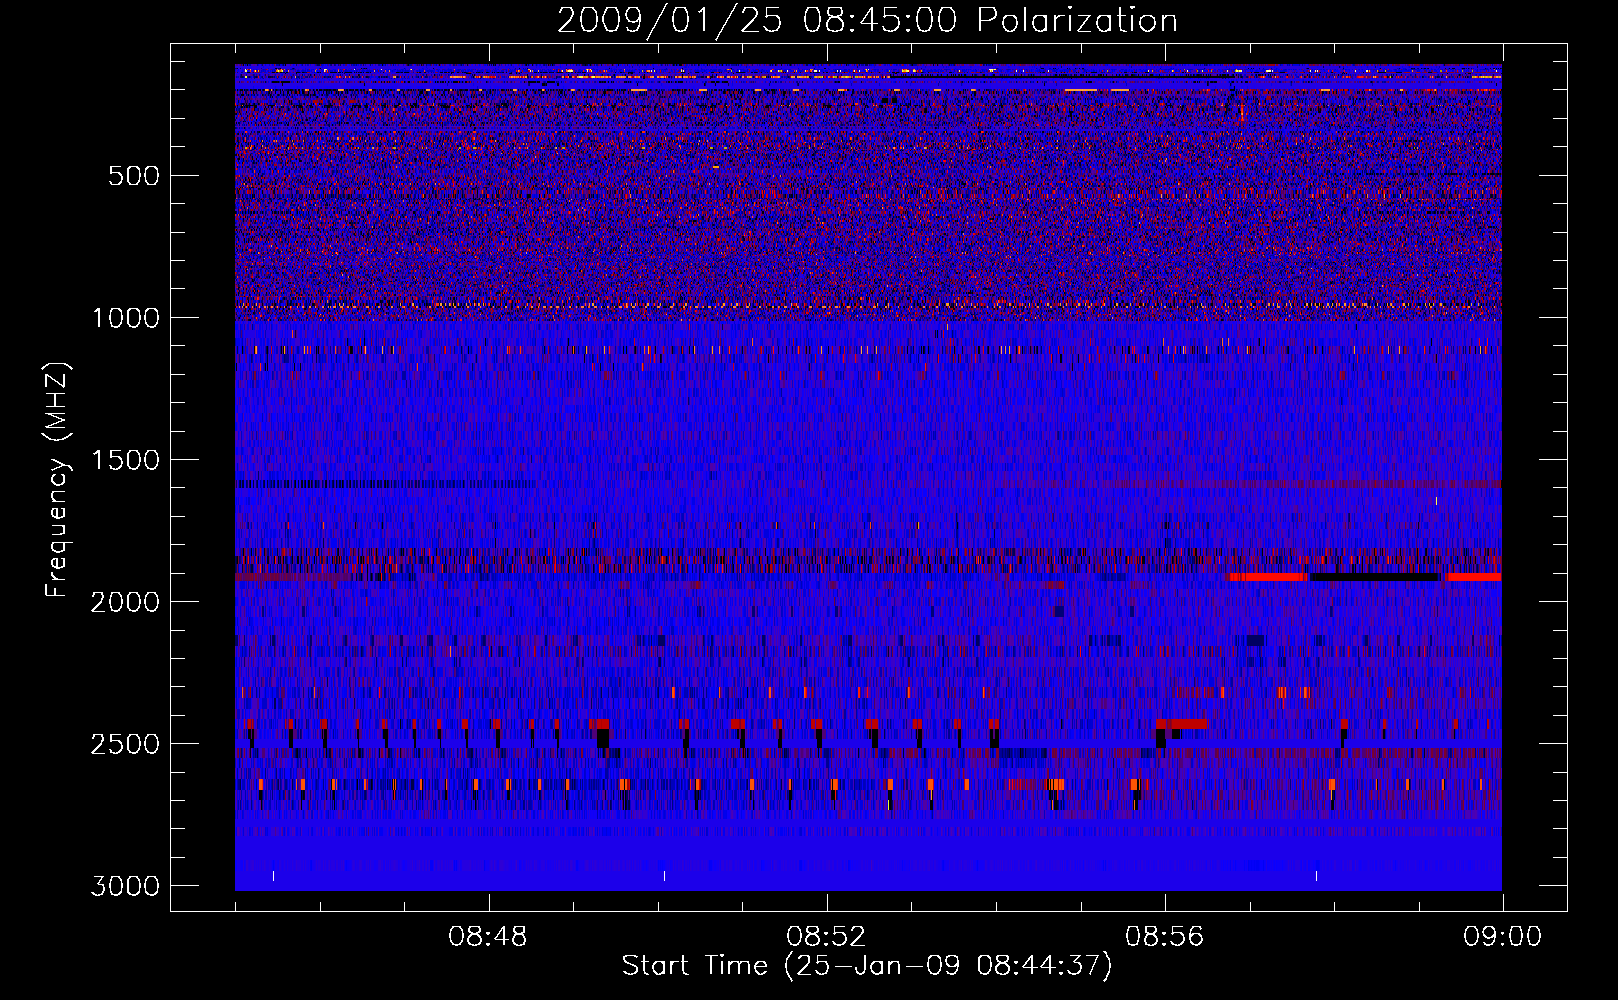Click the 08:56 time tick label
1618x1000 pixels.
click(1164, 937)
